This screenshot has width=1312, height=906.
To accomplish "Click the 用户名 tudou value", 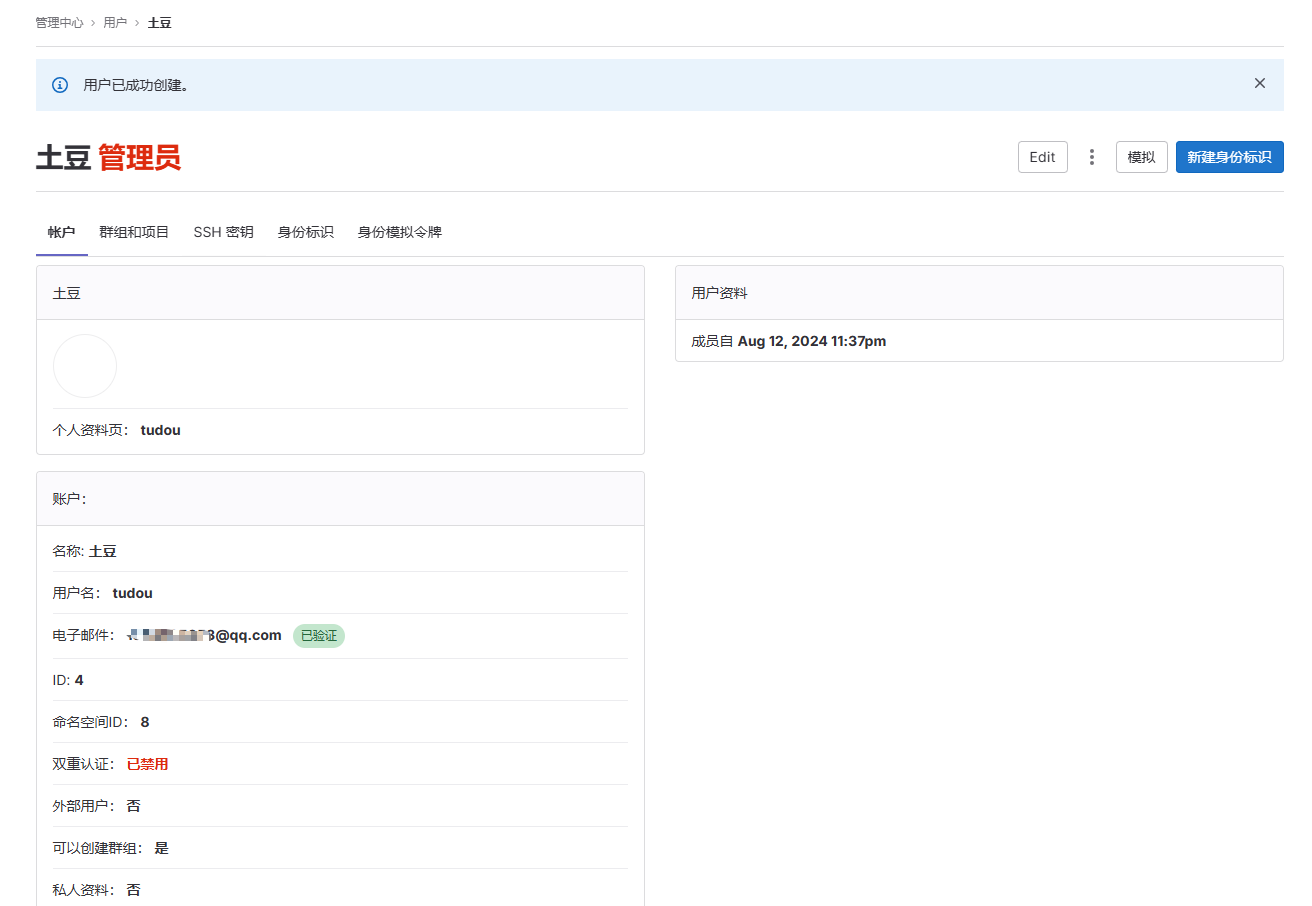I will [x=132, y=593].
